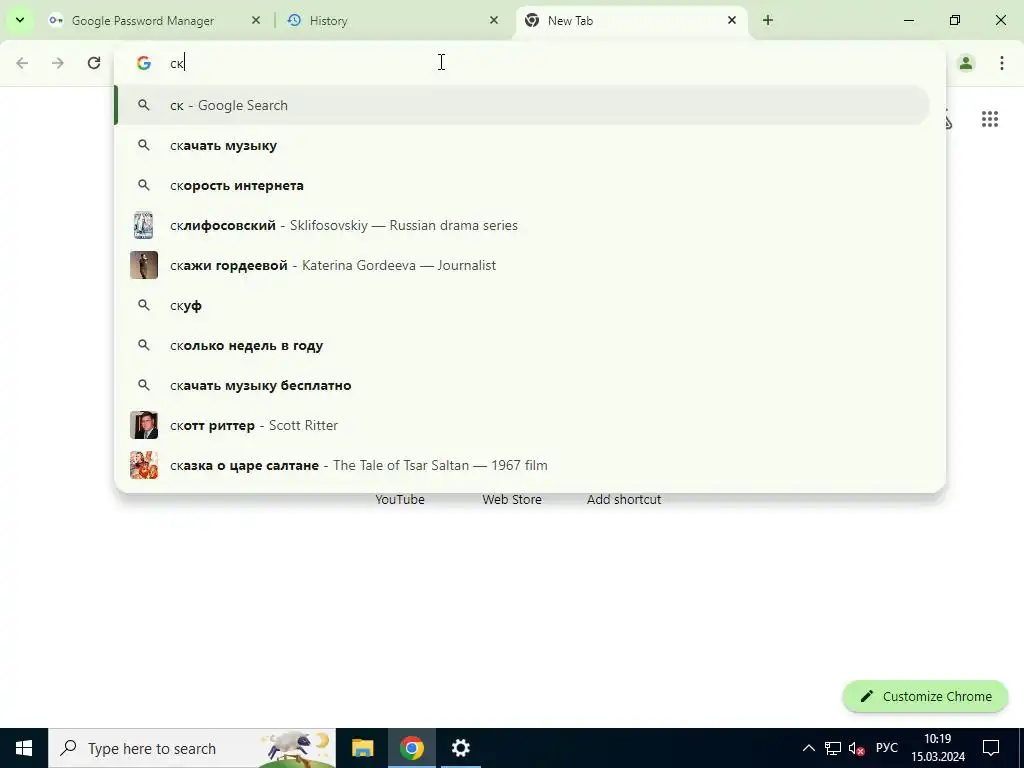Click the network status tray icon
This screenshot has height=768, width=1024.
833,748
